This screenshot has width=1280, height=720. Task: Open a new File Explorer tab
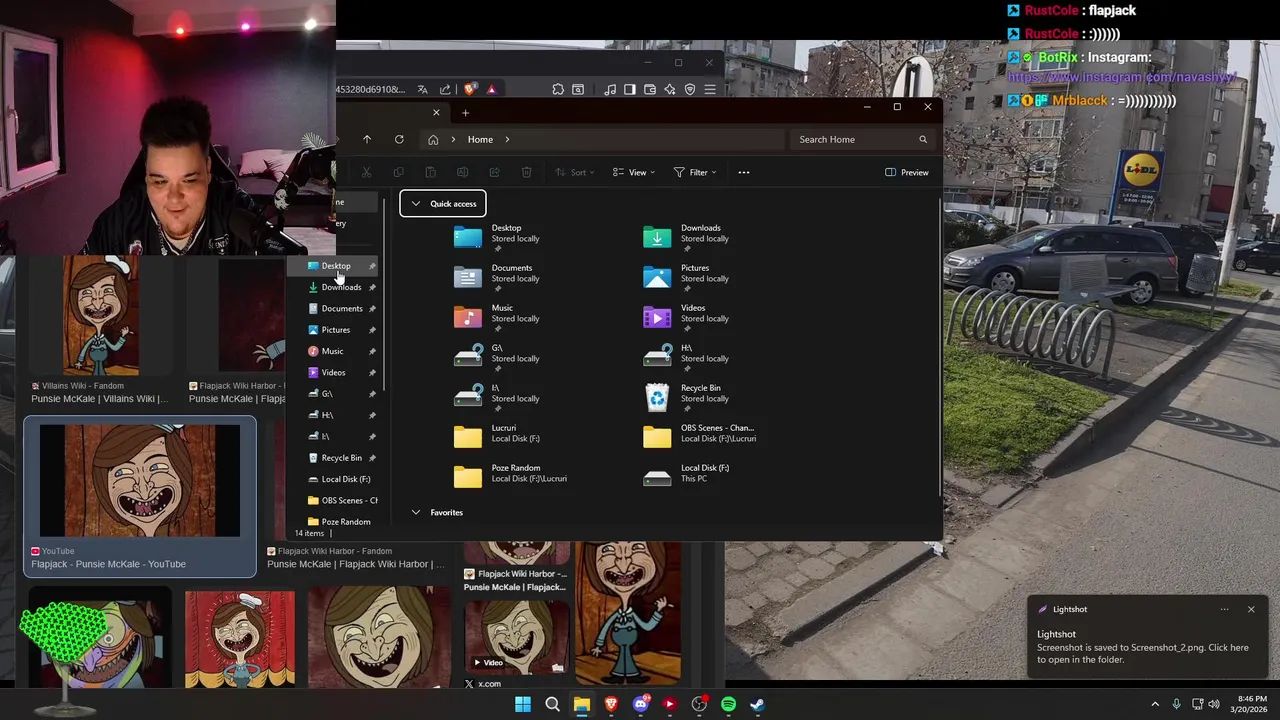pyautogui.click(x=465, y=113)
